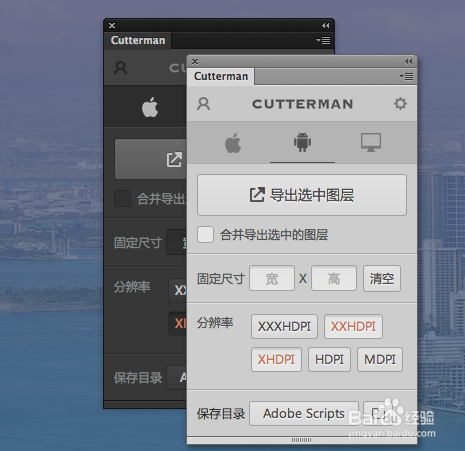Collapse light panel with double-arrow icon

(x=409, y=61)
